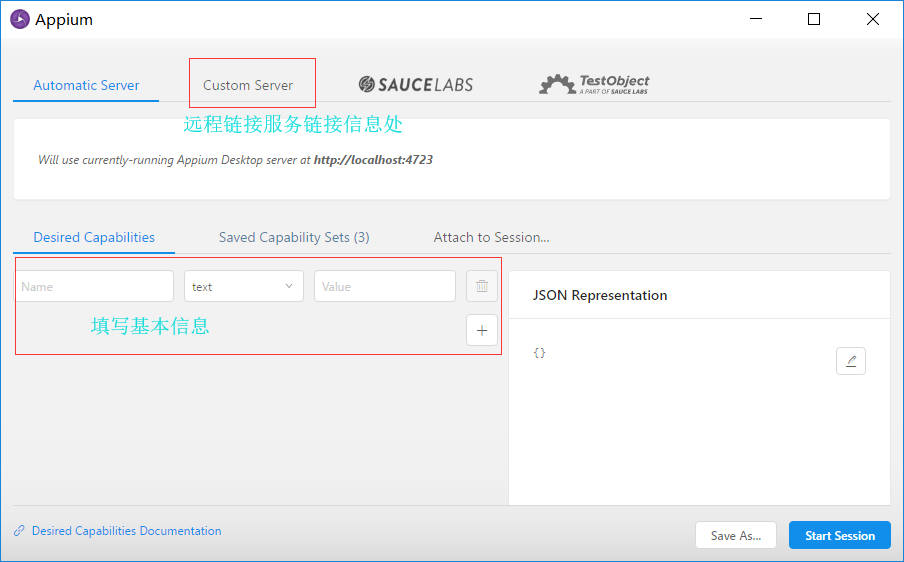Minimize the Appium window
Screen dimensions: 904x562
(756, 19)
